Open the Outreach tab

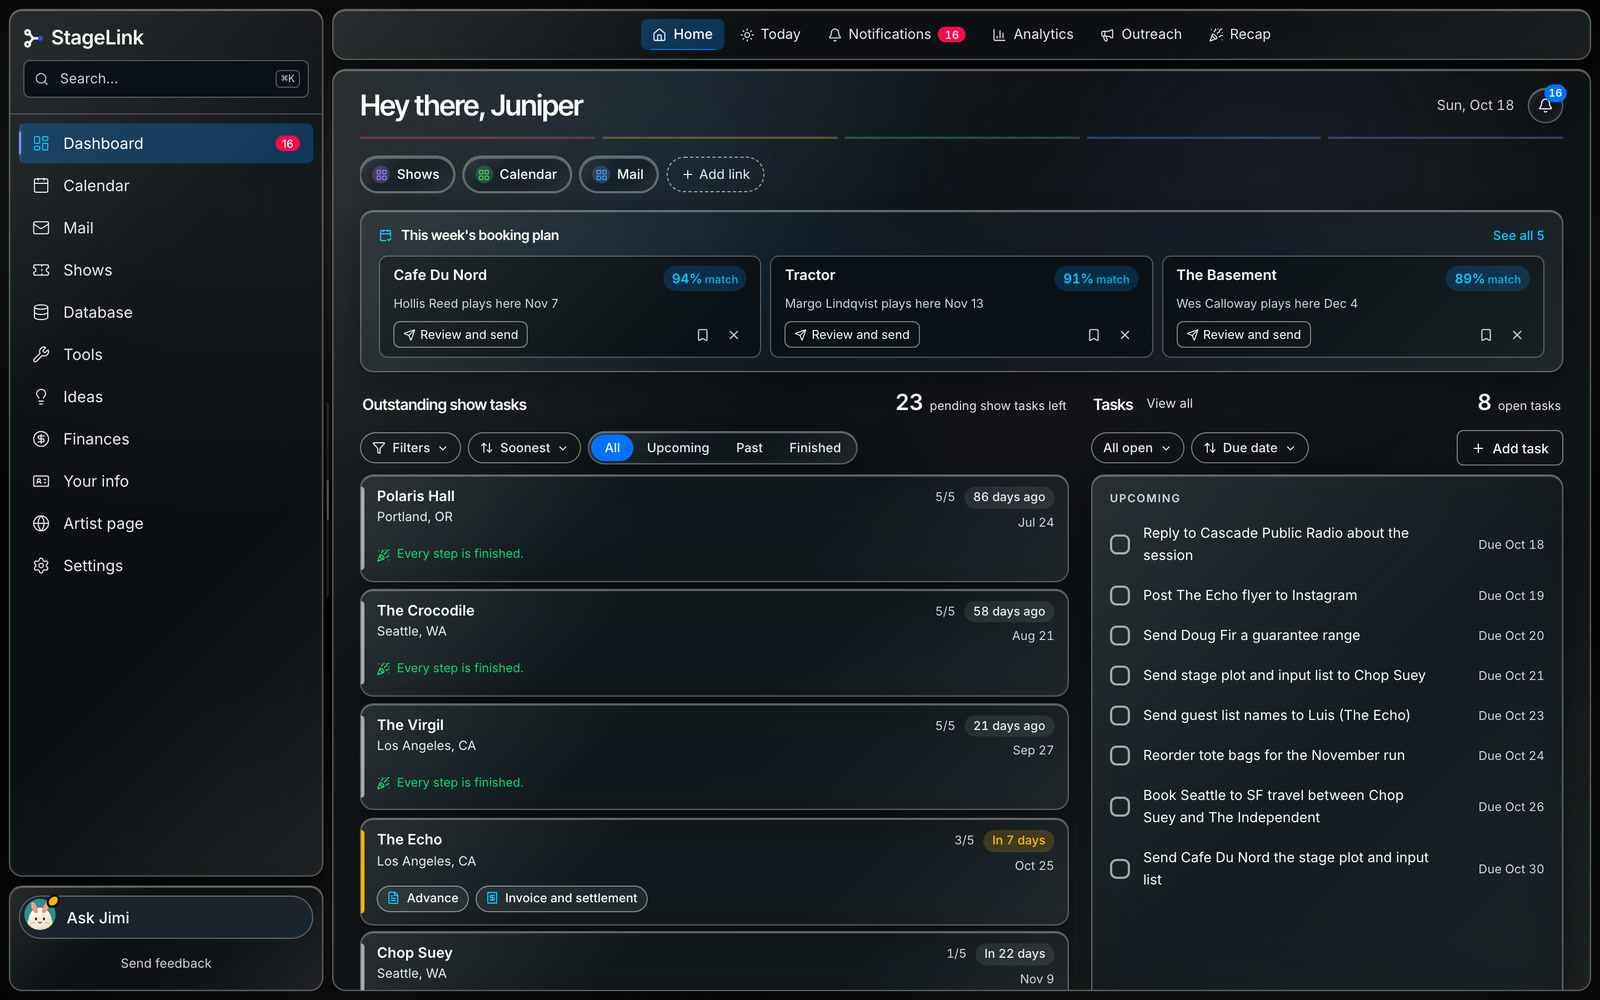(1141, 34)
